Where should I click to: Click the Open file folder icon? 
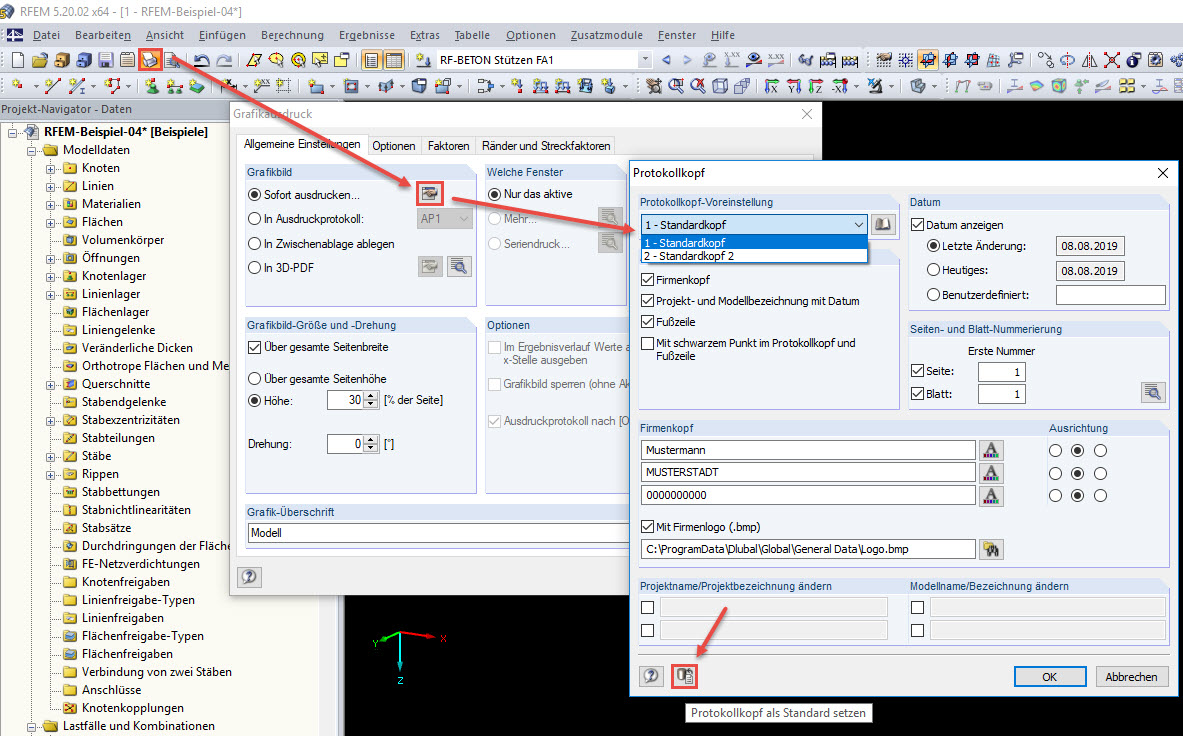[40, 60]
